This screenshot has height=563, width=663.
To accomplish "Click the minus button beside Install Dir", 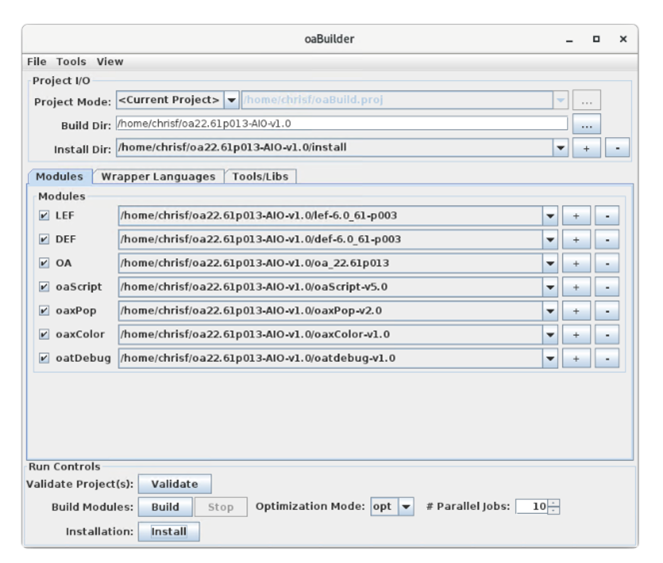I will point(617,148).
